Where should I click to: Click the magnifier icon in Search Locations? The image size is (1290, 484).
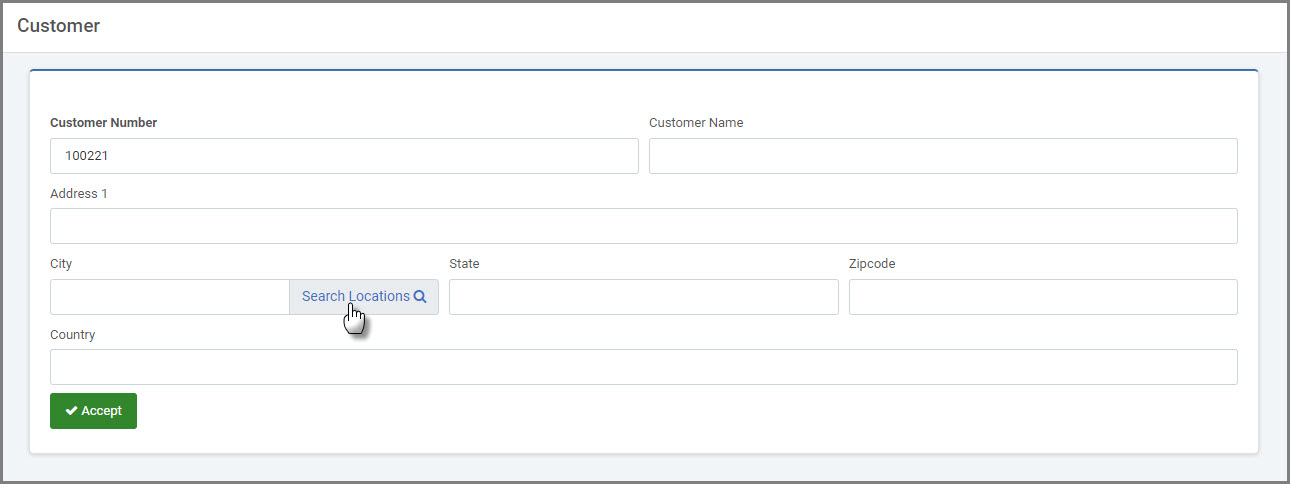click(420, 296)
